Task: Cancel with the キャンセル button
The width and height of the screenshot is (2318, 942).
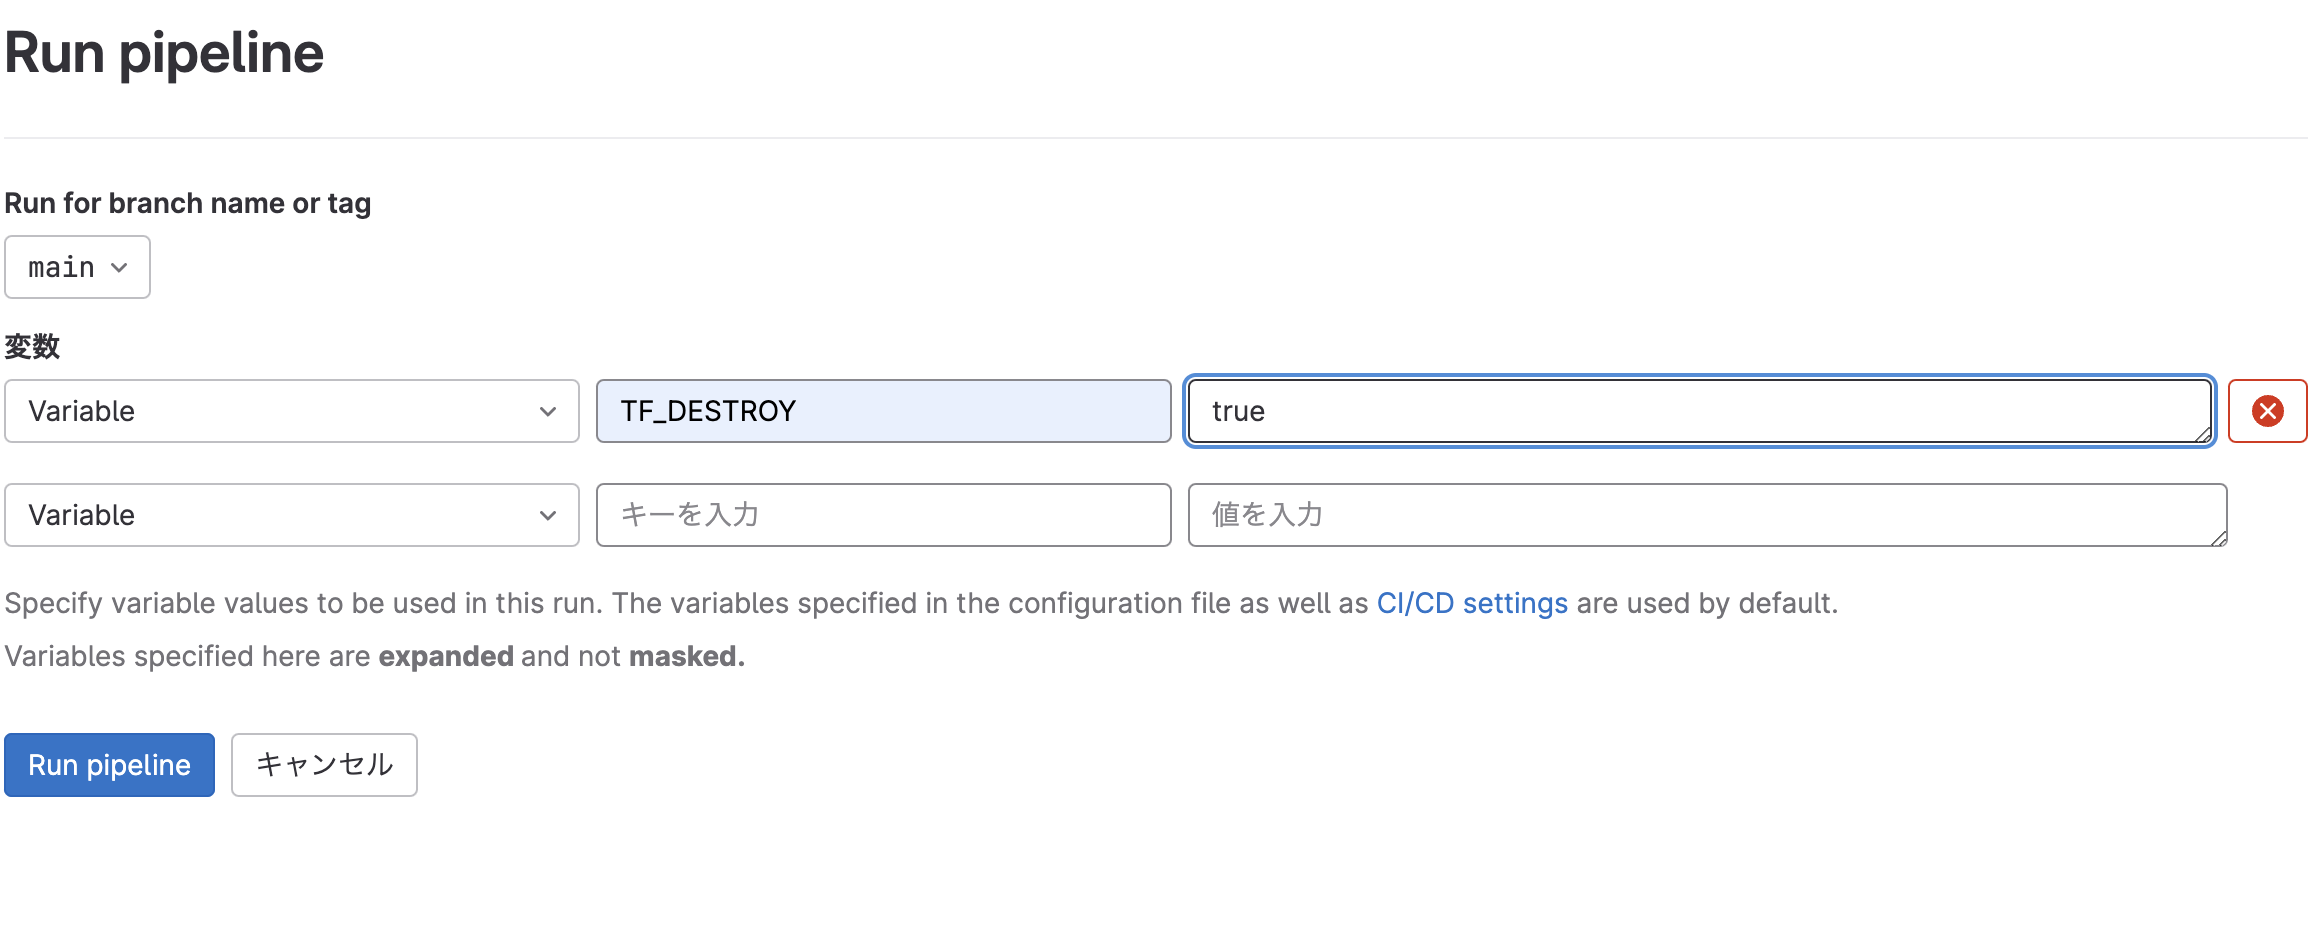Action: coord(324,765)
